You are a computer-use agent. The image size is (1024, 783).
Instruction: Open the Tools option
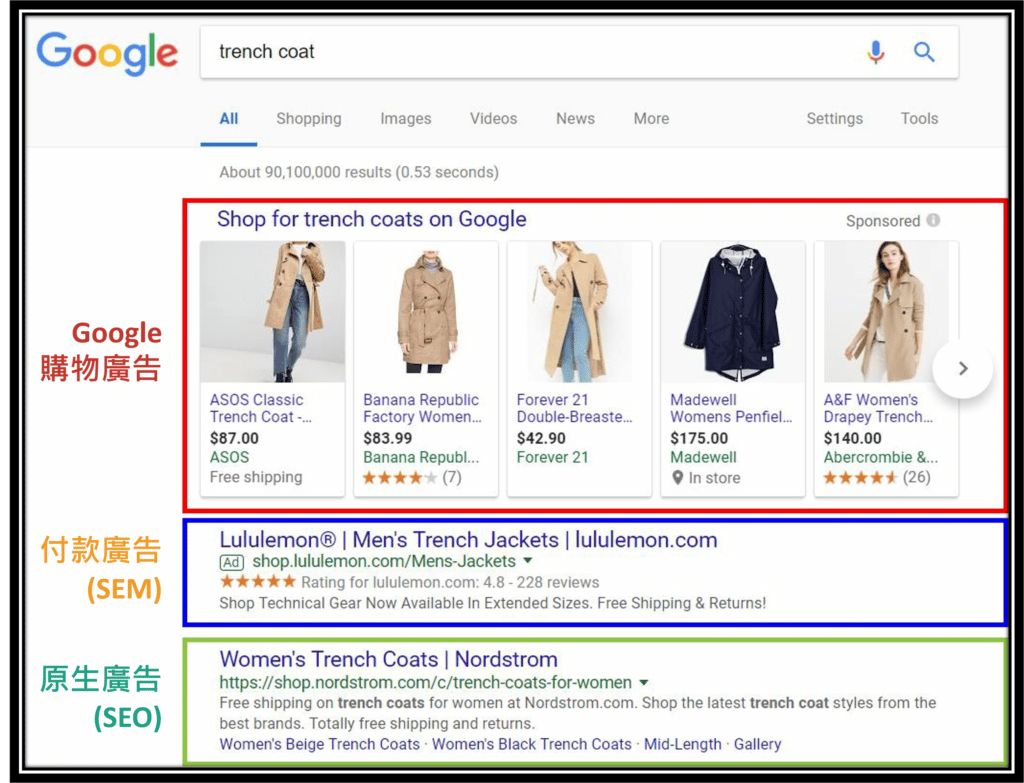(x=920, y=119)
